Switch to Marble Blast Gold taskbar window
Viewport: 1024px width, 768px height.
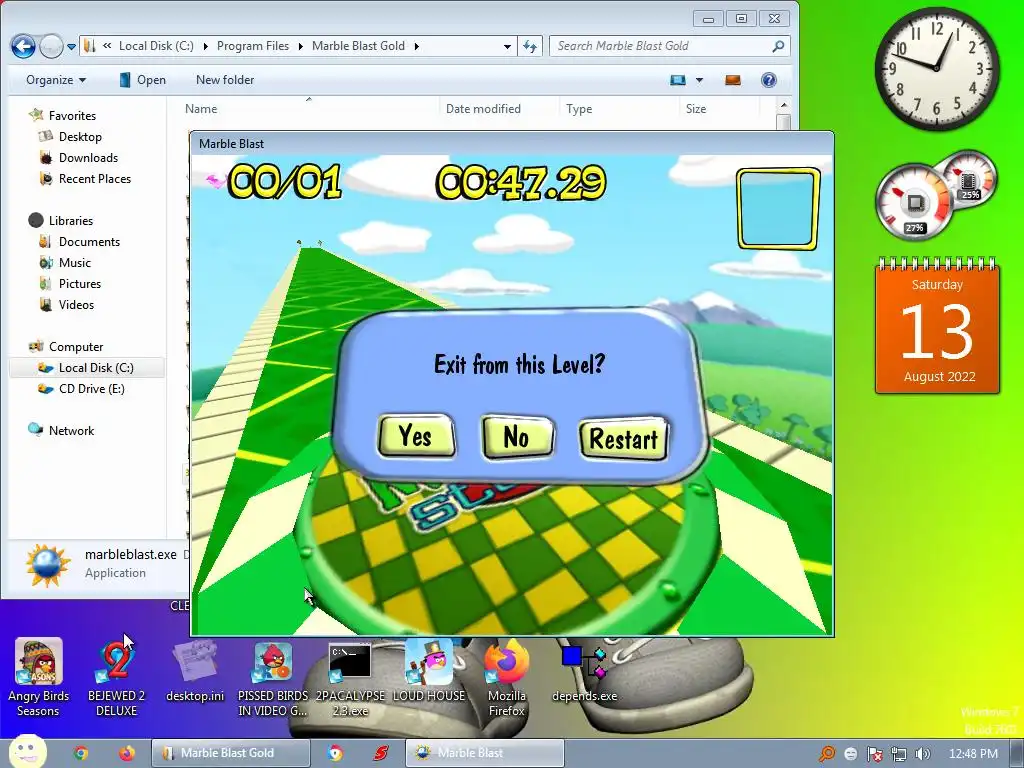[231, 753]
